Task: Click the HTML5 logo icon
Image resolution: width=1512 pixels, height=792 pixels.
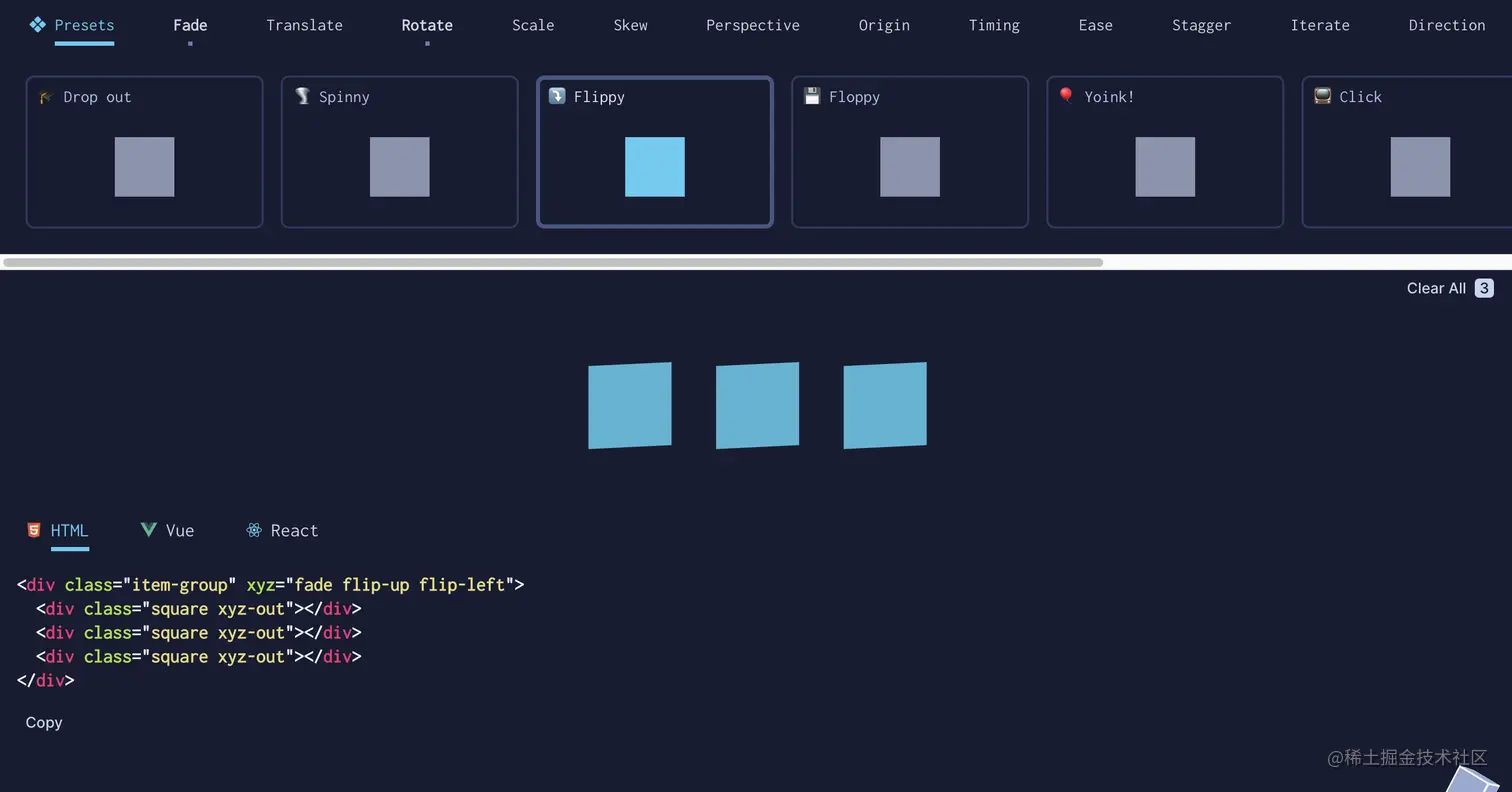Action: 34,530
